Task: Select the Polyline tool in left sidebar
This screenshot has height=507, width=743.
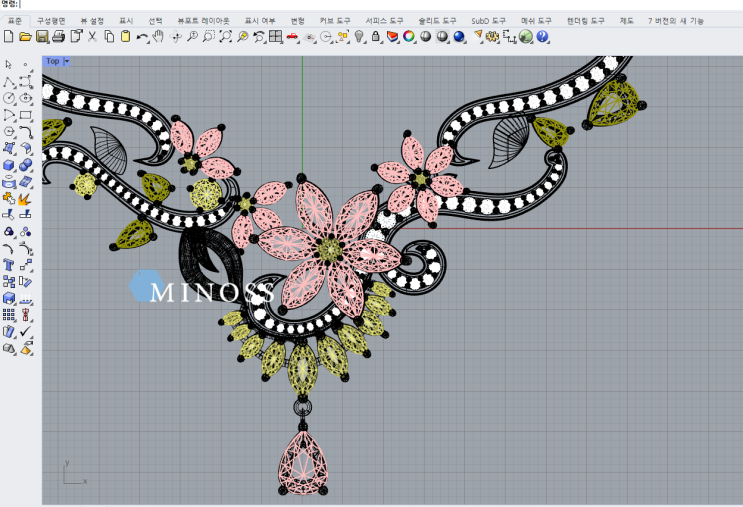Action: click(x=10, y=82)
